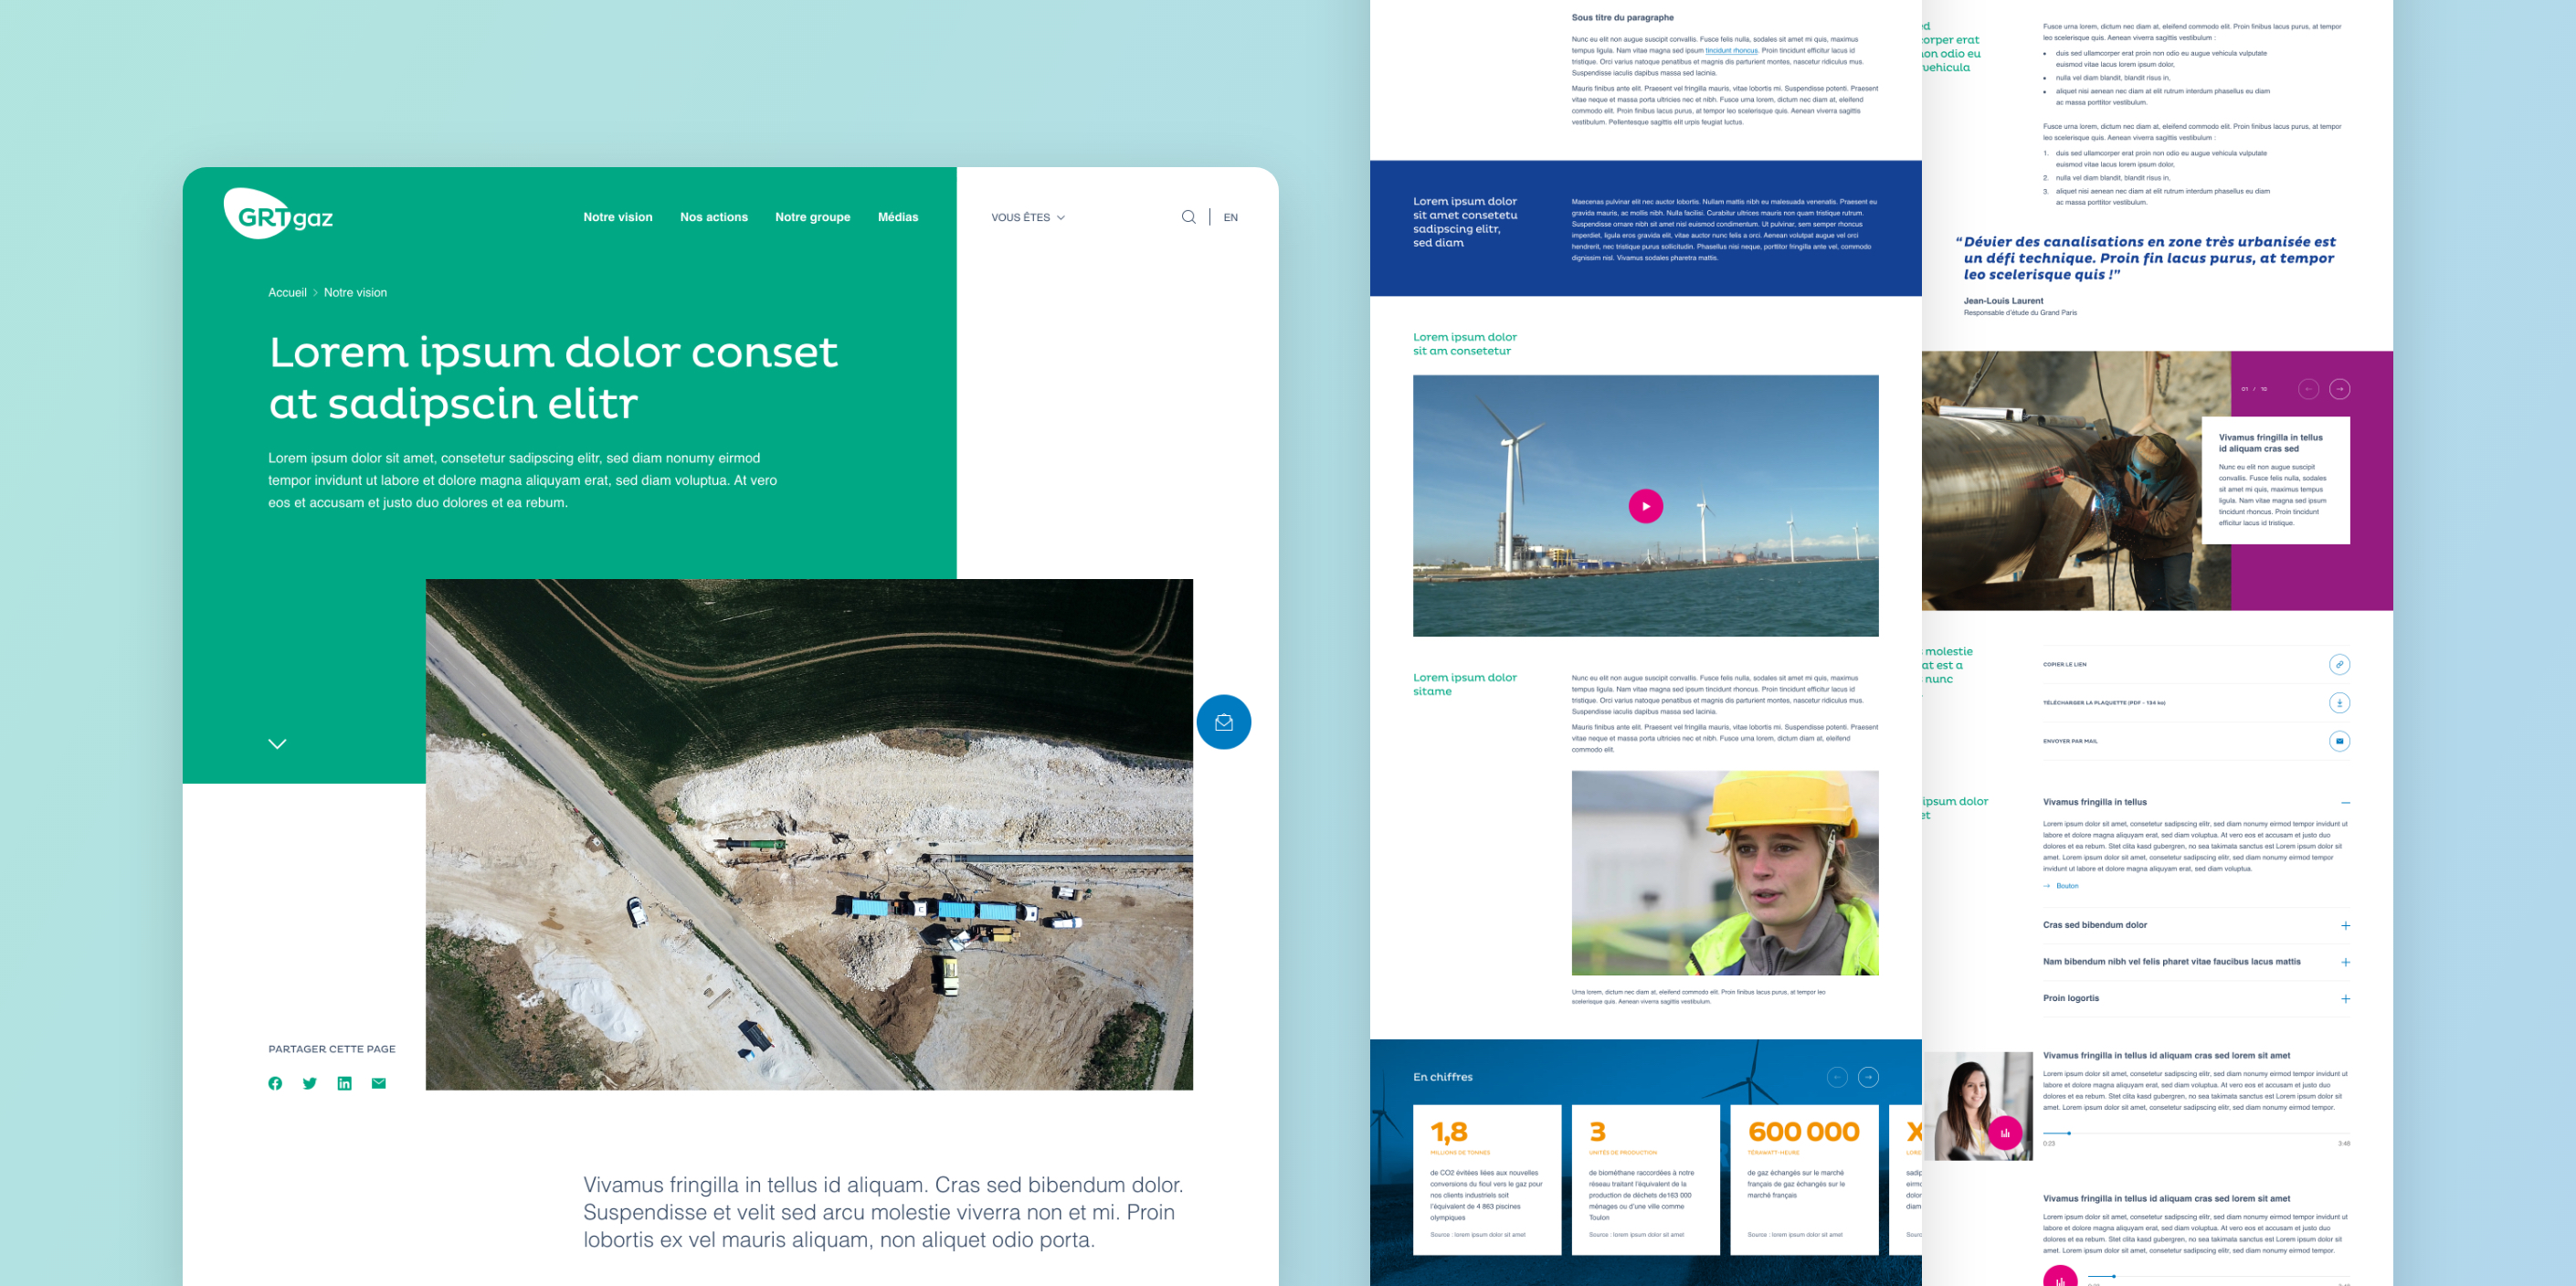
Task: Share this page on LinkedIn
Action: [344, 1083]
